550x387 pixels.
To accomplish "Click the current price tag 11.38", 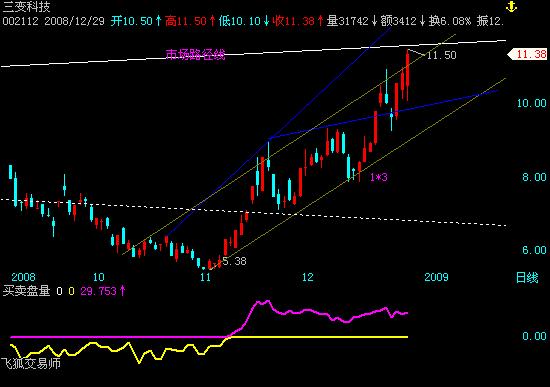I will (x=528, y=54).
